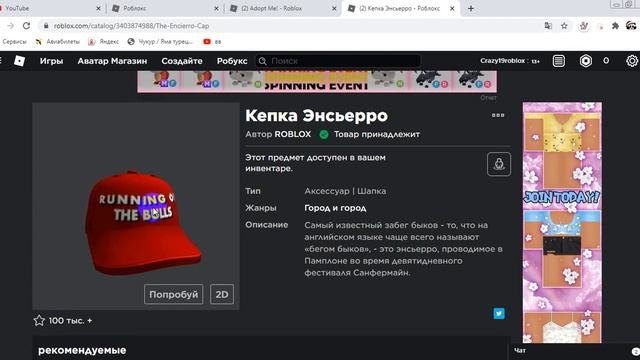Click the рекомендуемые section heading
This screenshot has height=360, width=640.
coord(82,350)
